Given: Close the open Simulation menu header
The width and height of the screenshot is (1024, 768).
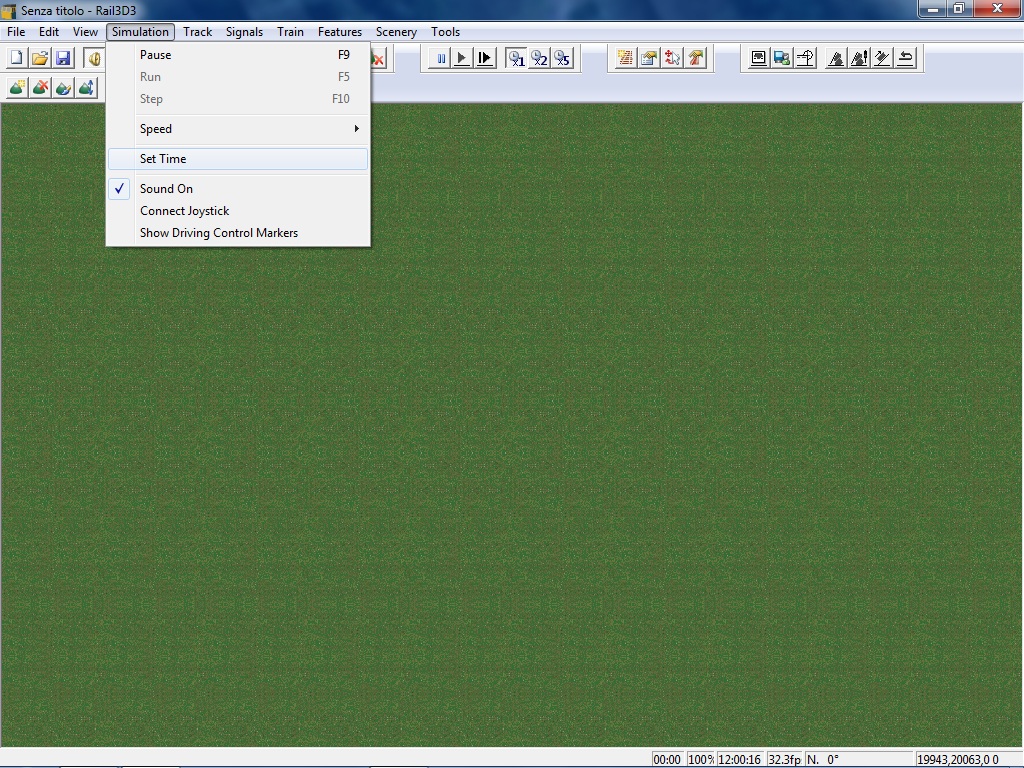Looking at the screenshot, I should pos(140,32).
